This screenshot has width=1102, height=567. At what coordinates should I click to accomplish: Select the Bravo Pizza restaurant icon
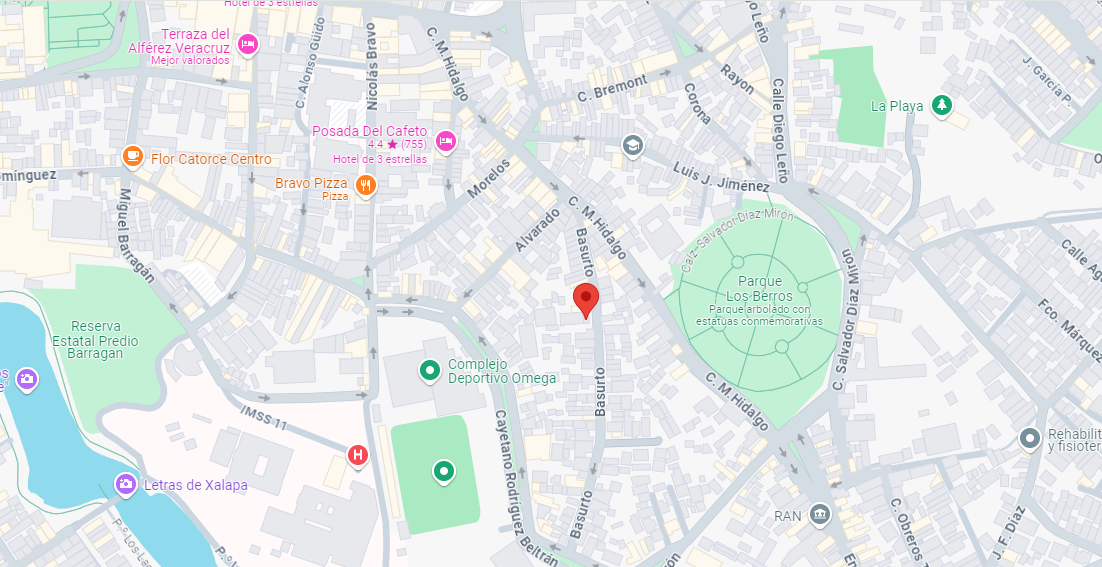pos(365,185)
